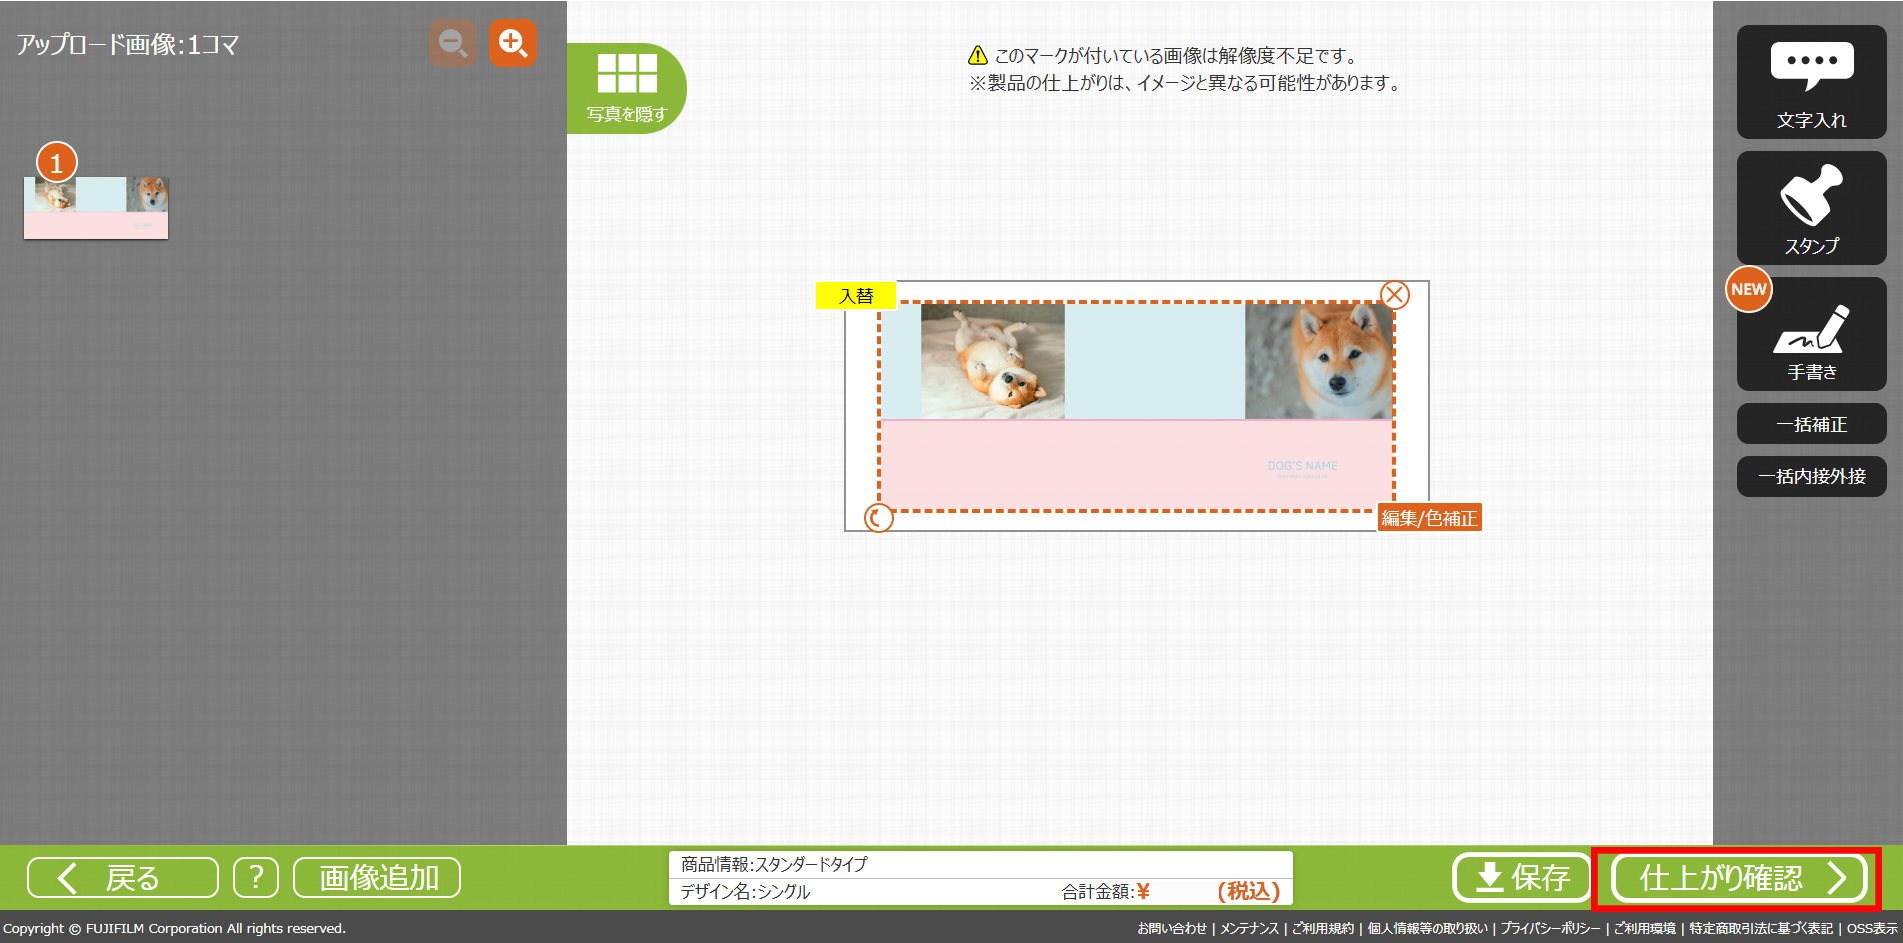Save the project with 保存 button
This screenshot has height=943, width=1903.
pyautogui.click(x=1520, y=878)
